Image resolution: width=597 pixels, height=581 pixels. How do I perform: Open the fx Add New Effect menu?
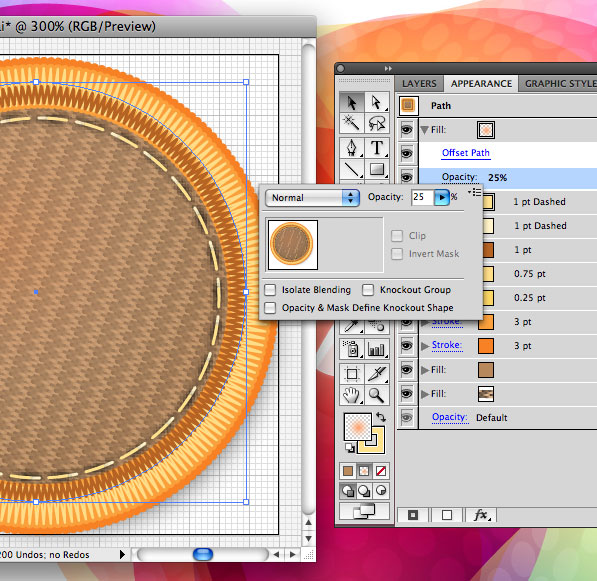click(482, 515)
